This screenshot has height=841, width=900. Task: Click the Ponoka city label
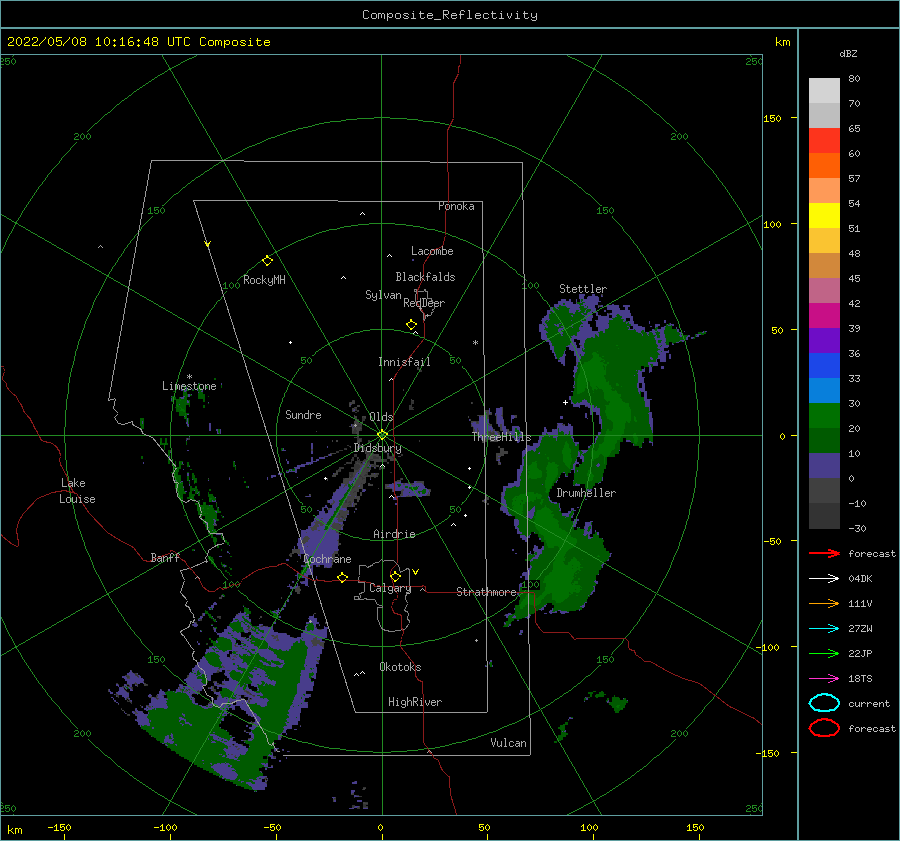456,206
